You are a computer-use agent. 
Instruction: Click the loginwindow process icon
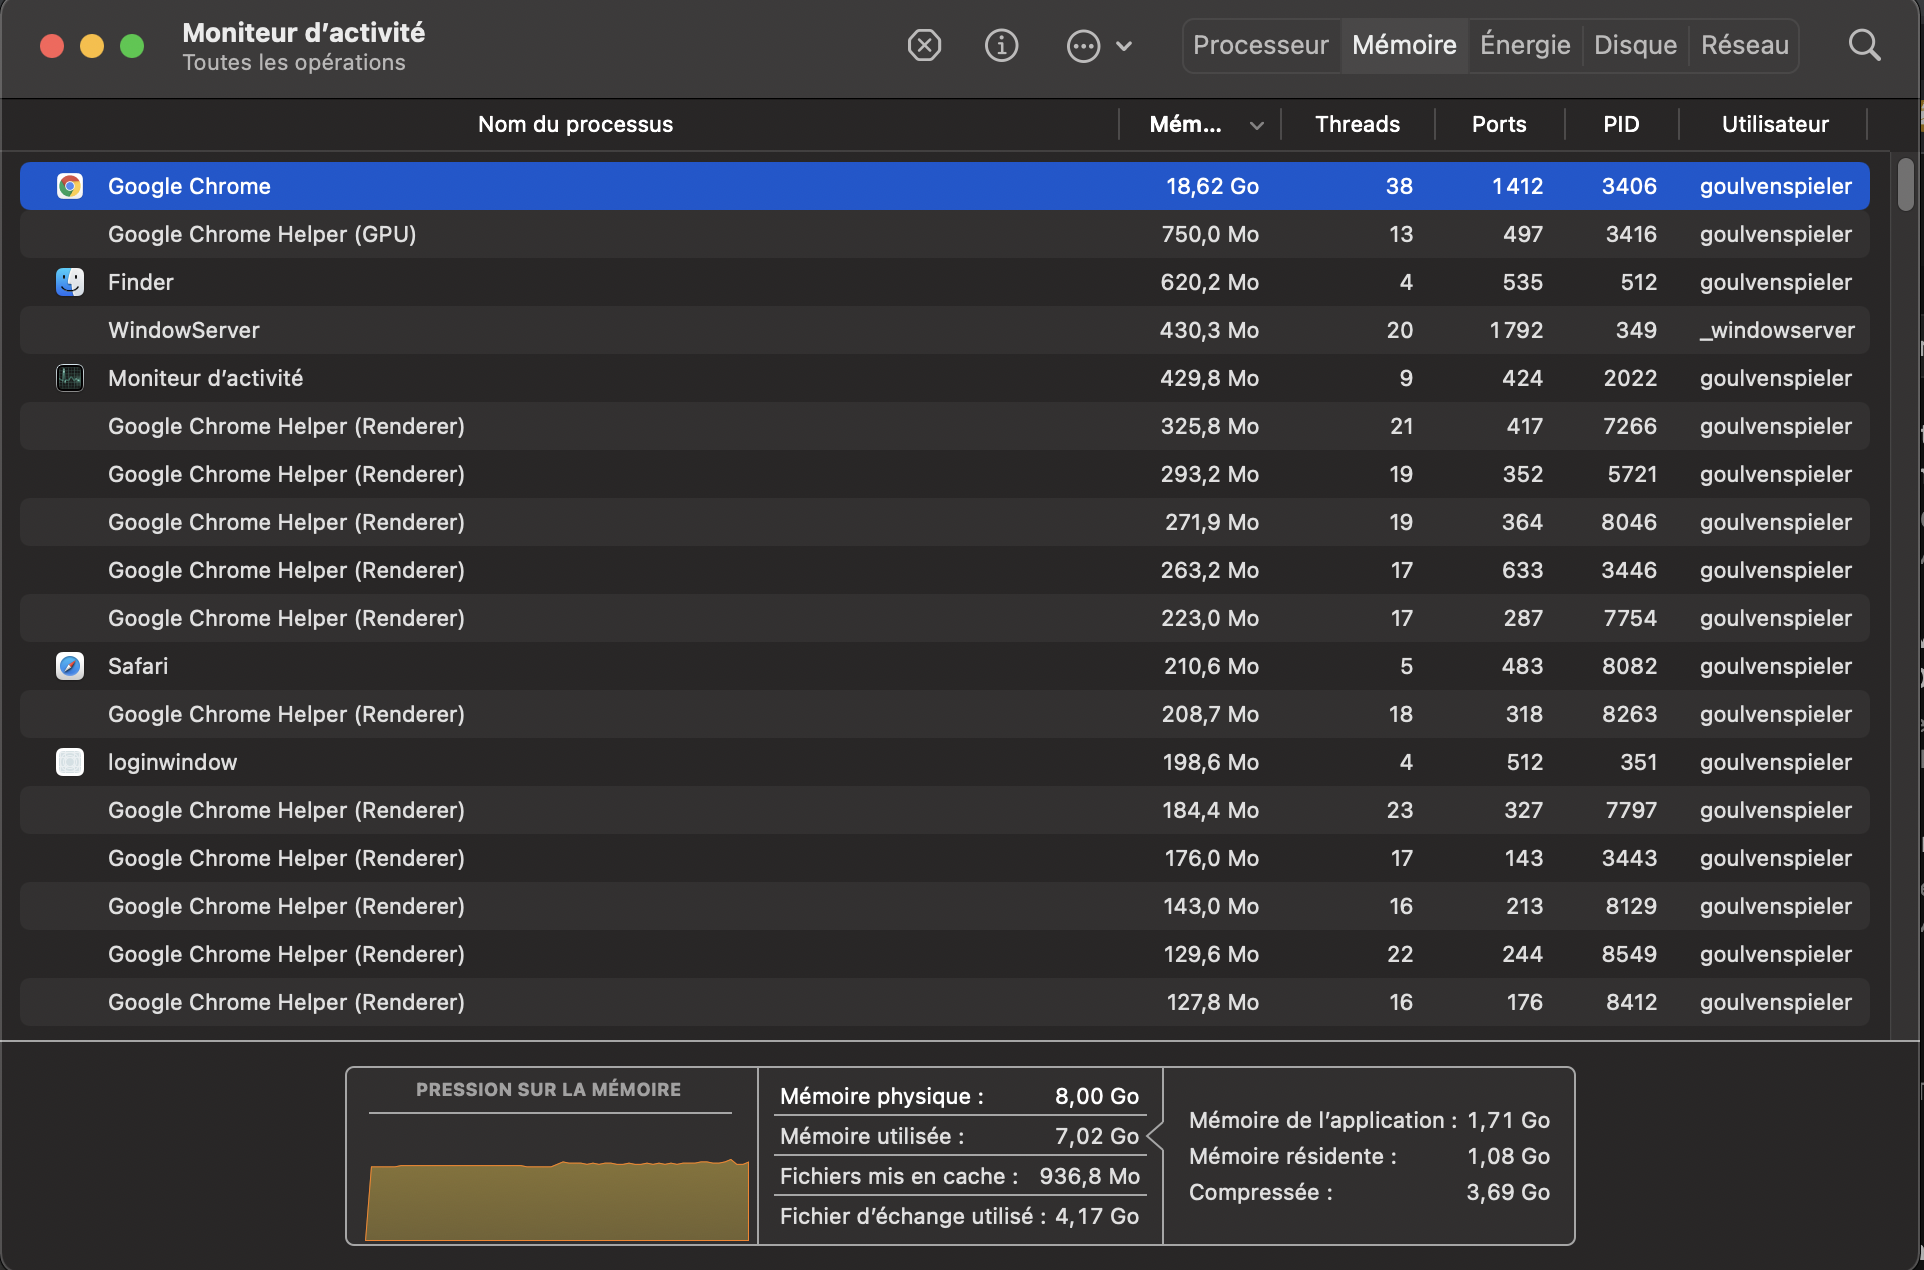pos(70,762)
